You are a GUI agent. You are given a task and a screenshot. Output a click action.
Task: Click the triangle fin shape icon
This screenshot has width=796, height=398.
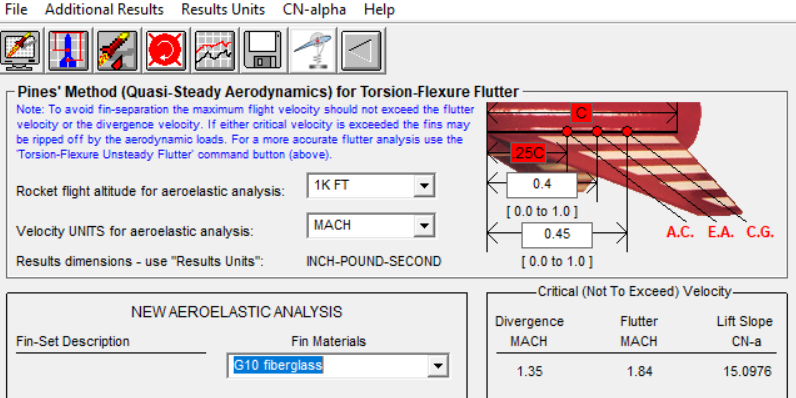361,51
